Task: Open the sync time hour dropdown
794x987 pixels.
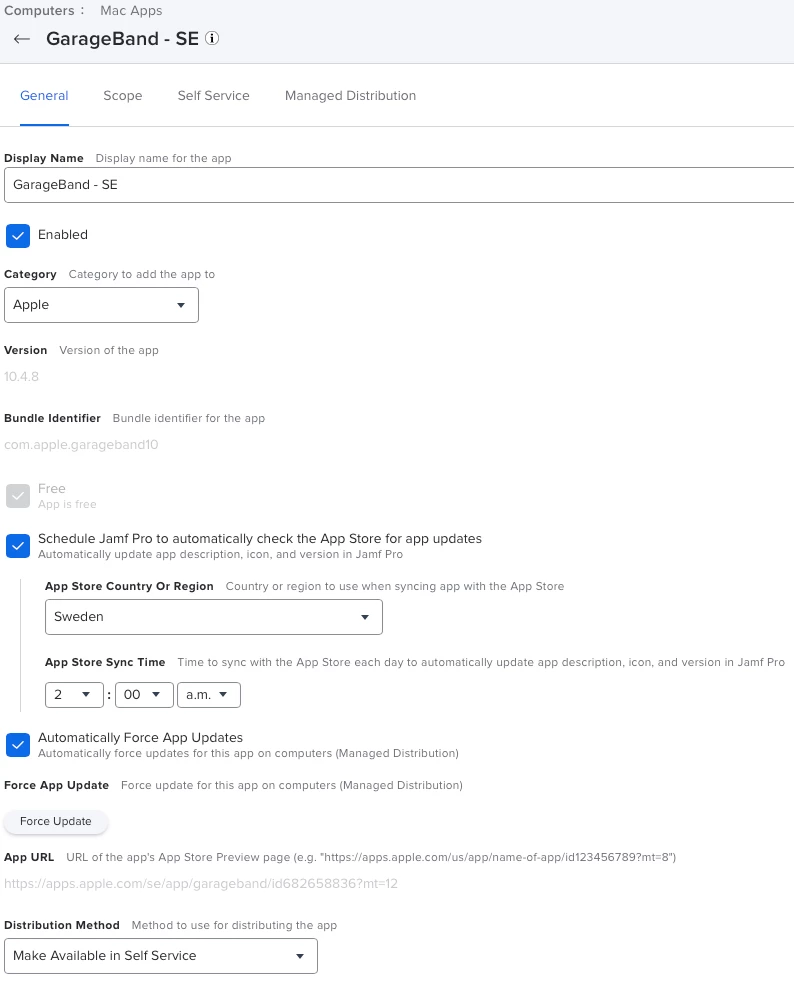Action: 74,695
